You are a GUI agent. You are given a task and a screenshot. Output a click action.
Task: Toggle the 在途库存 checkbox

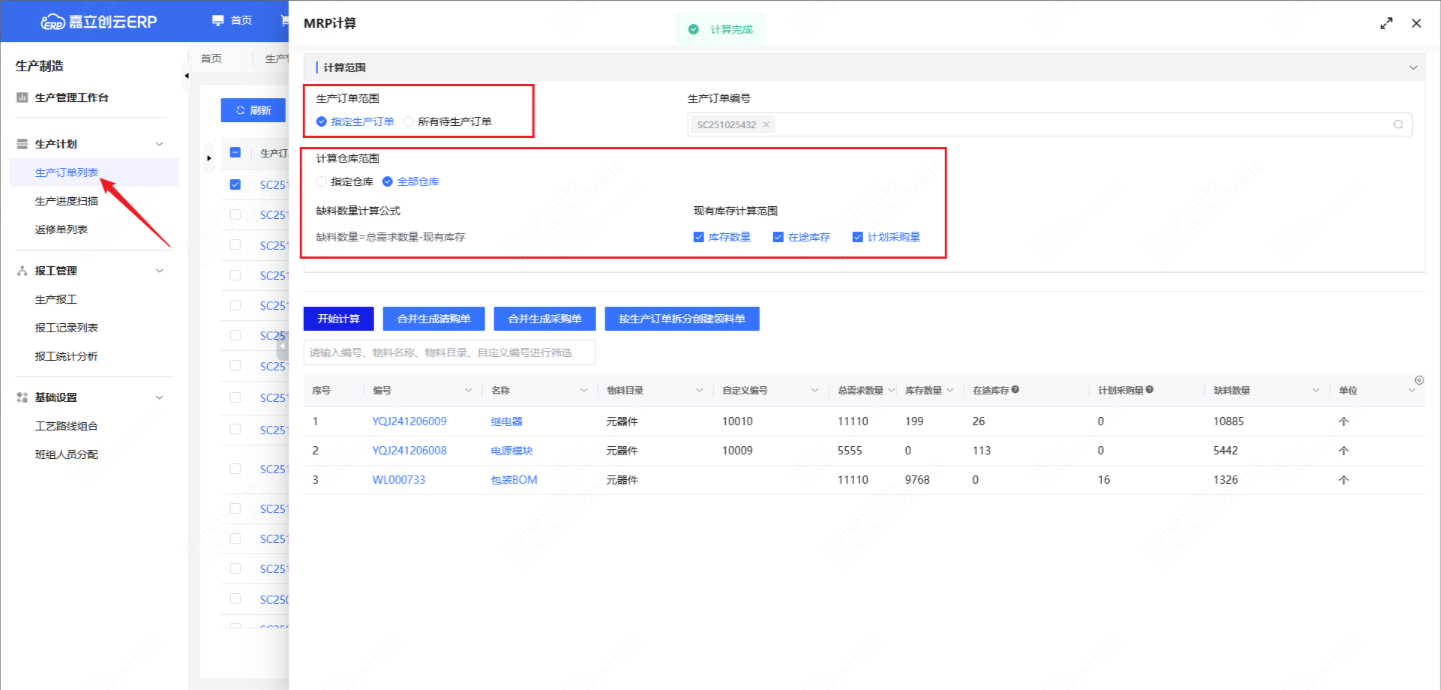coord(778,237)
